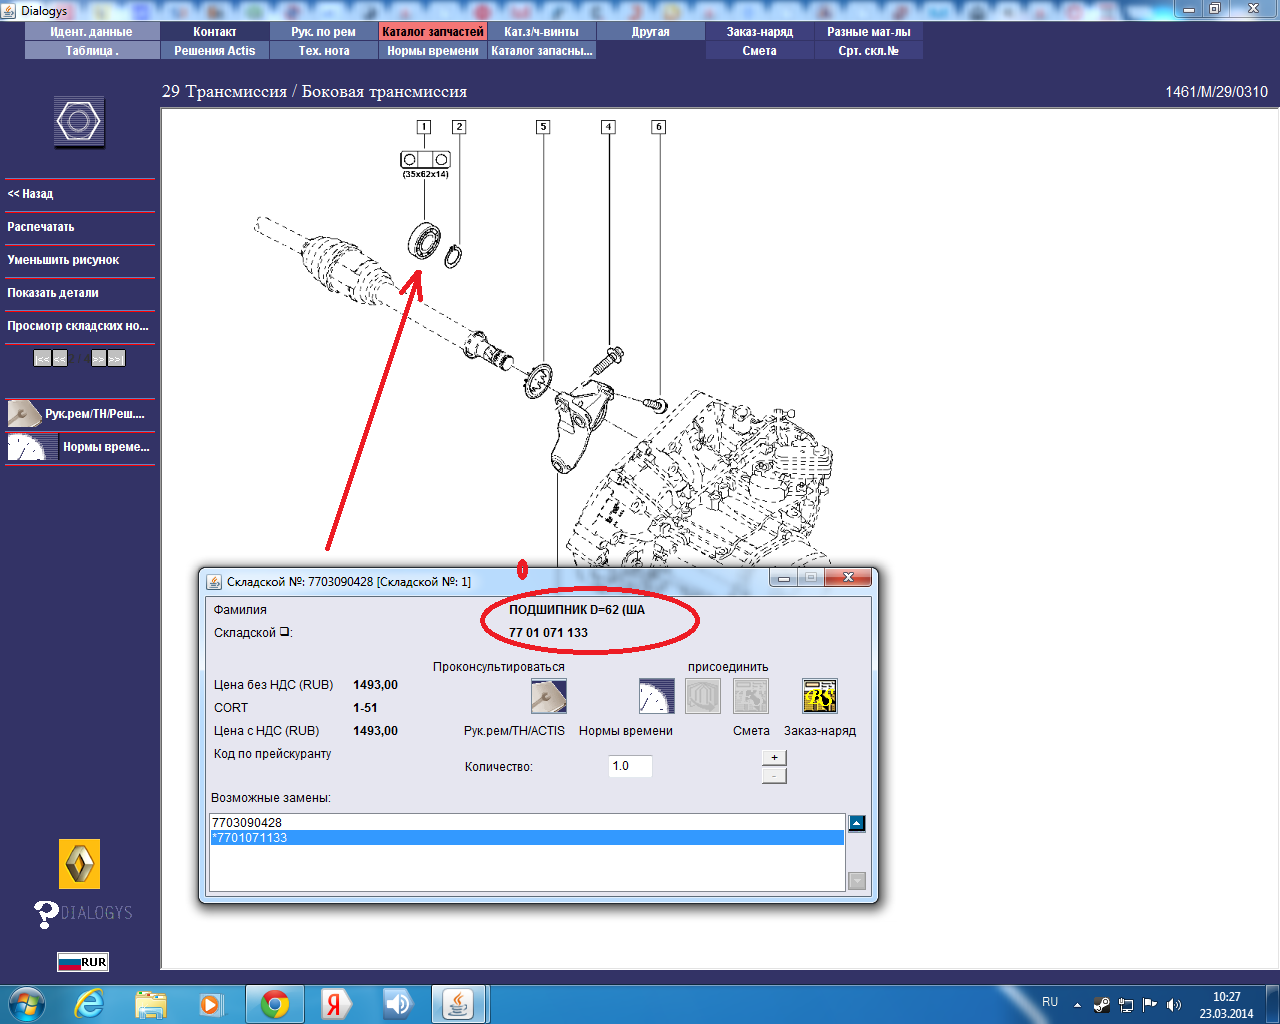Open the Action Center flag in the system tray
Screen dimensions: 1280x1024
pos(1150,1005)
